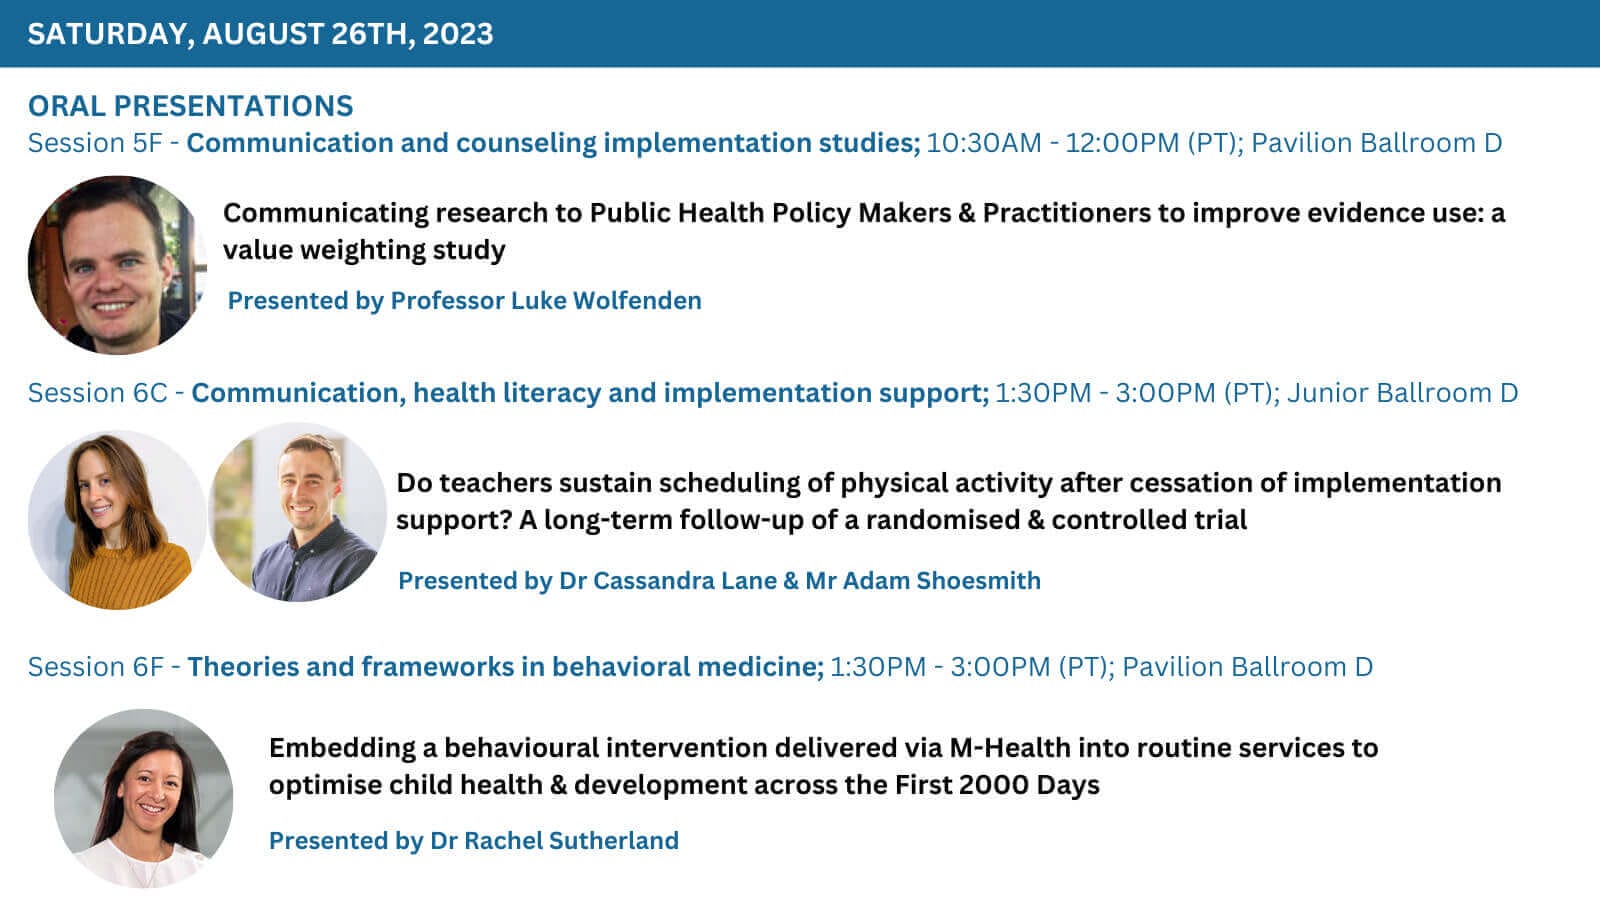Select the Oral Presentations heading
This screenshot has height=900, width=1600.
tap(190, 106)
